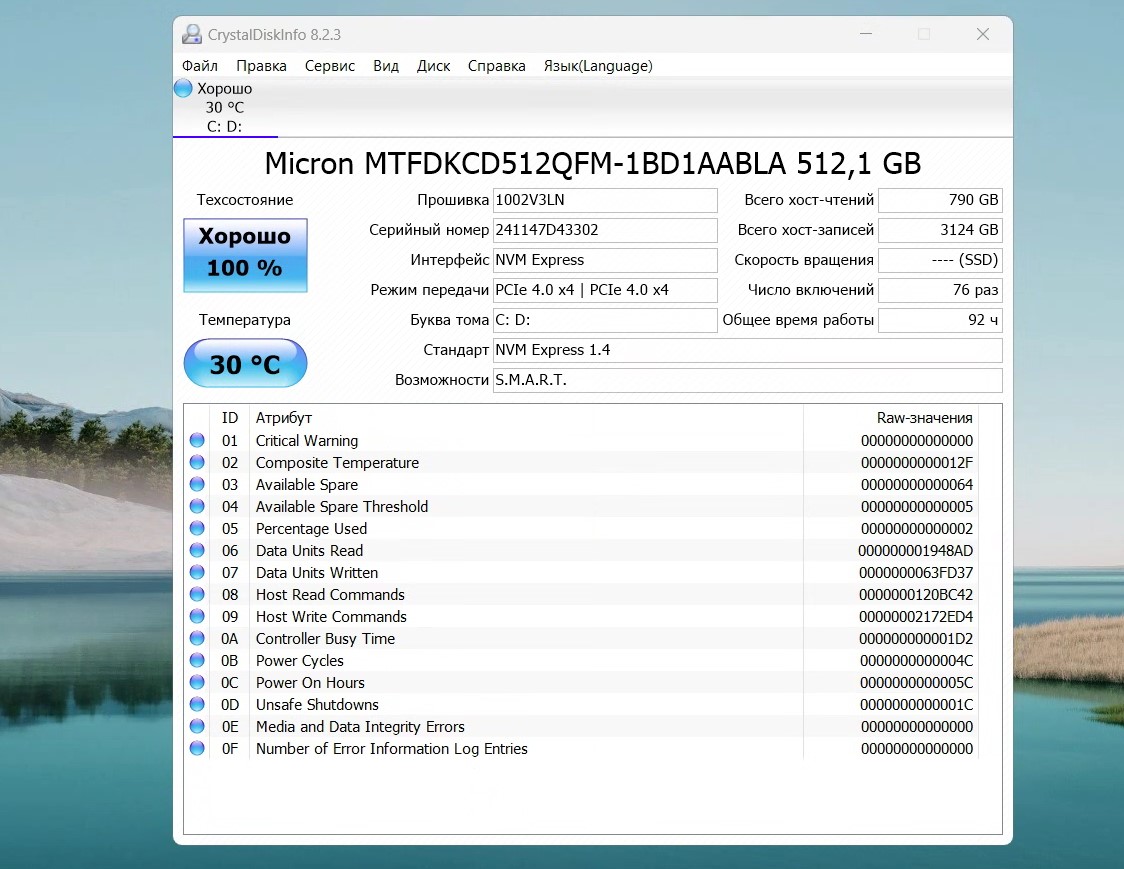Click the Media and Data Integrity Errors indicator
This screenshot has width=1124, height=869.
[x=196, y=726]
